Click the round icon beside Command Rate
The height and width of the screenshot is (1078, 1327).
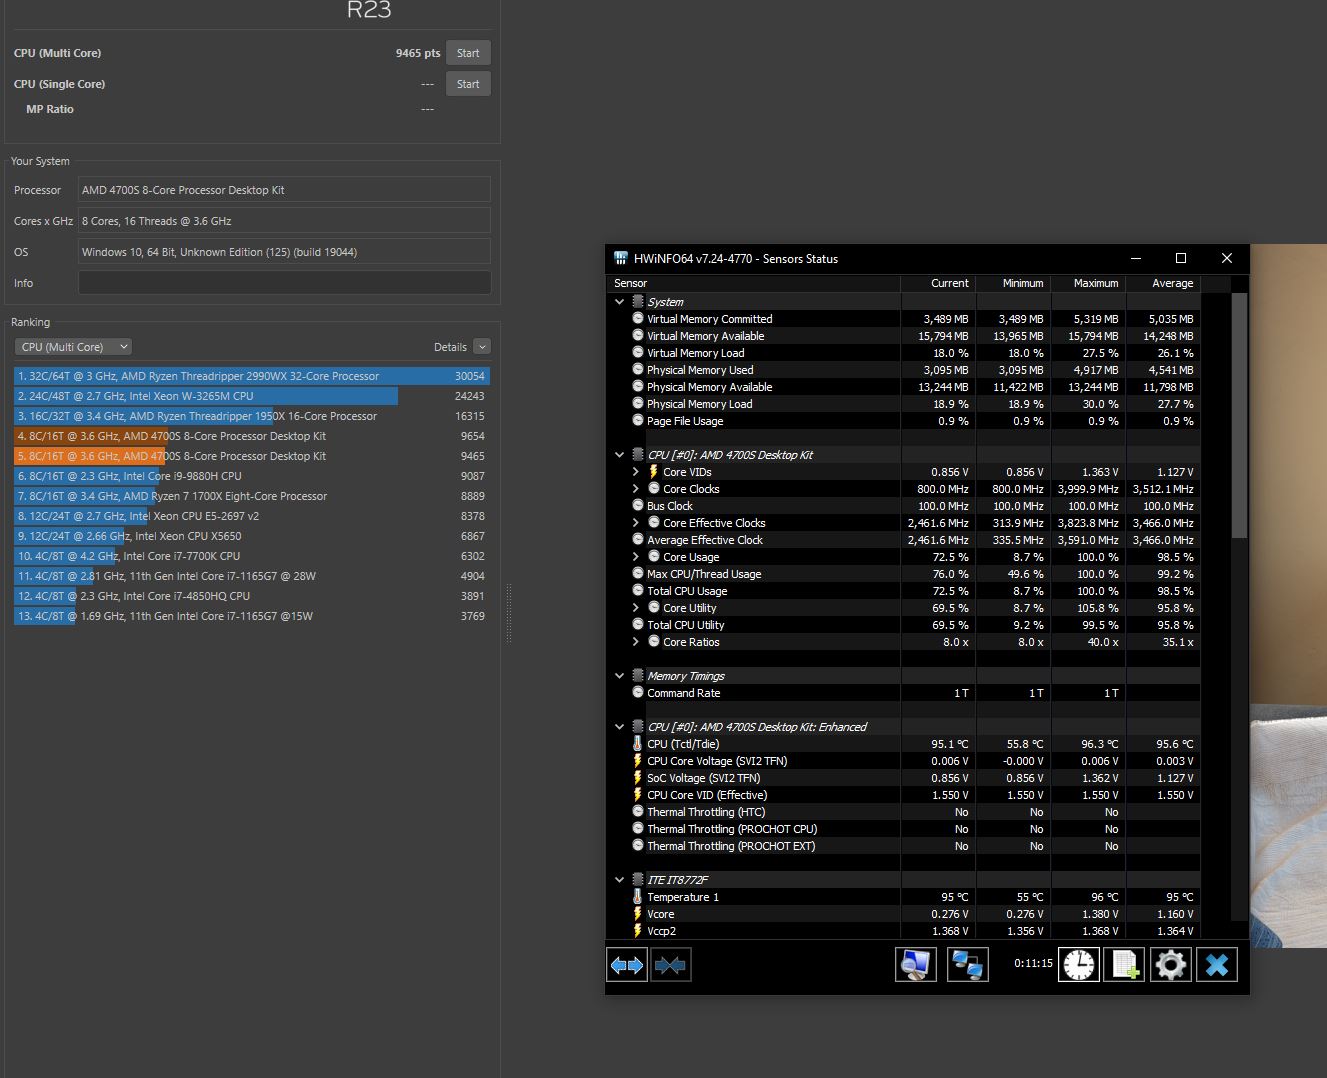[638, 693]
